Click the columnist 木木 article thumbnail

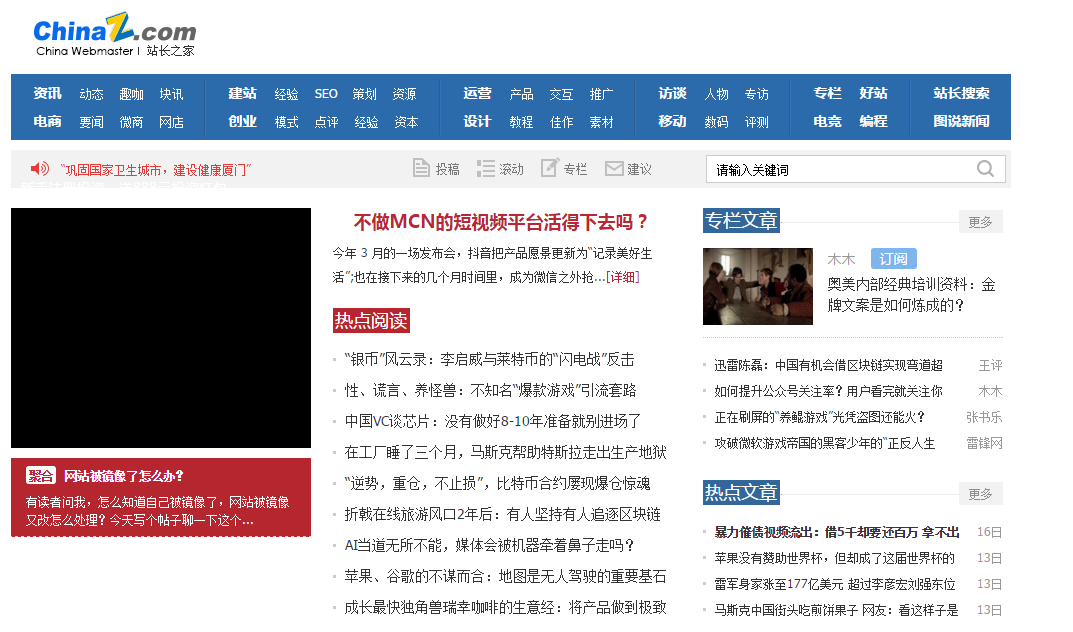758,287
